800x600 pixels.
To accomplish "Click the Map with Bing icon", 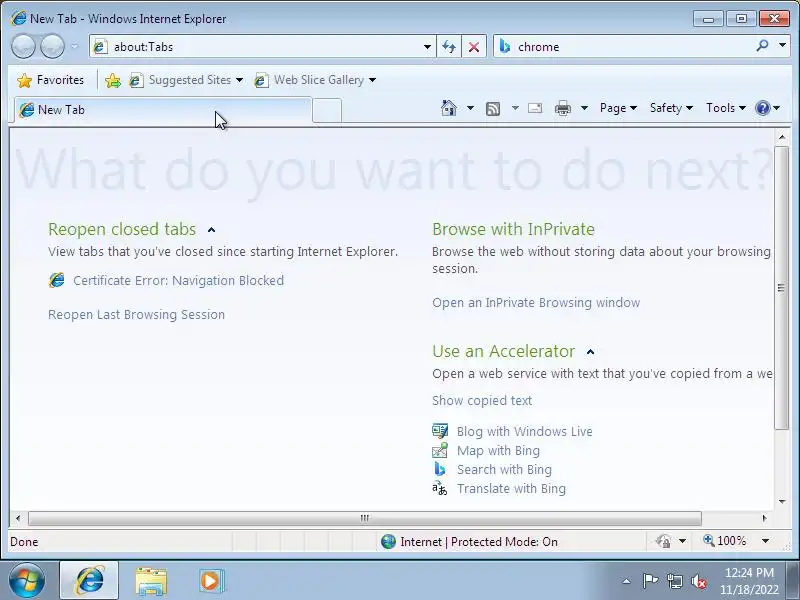I will coord(440,450).
